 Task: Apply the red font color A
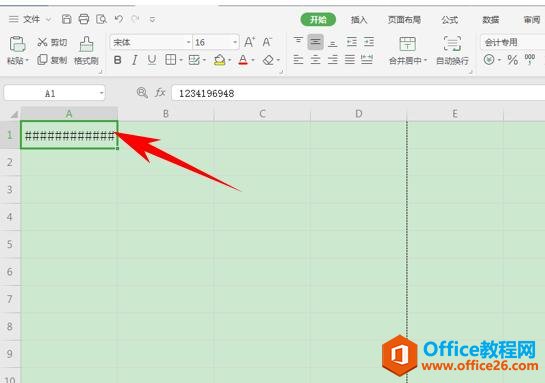coord(243,60)
